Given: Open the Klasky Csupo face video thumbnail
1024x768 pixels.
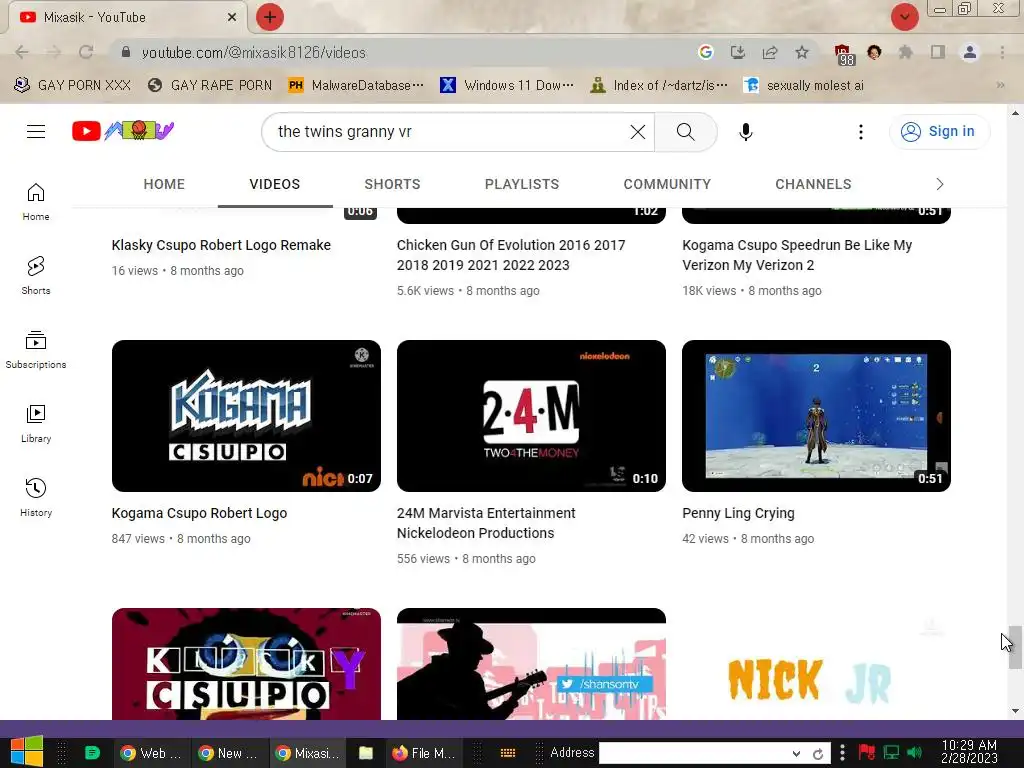Looking at the screenshot, I should [246, 664].
